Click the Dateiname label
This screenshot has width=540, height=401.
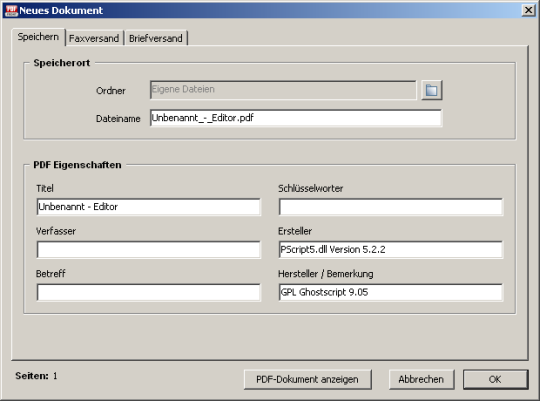[x=118, y=119]
